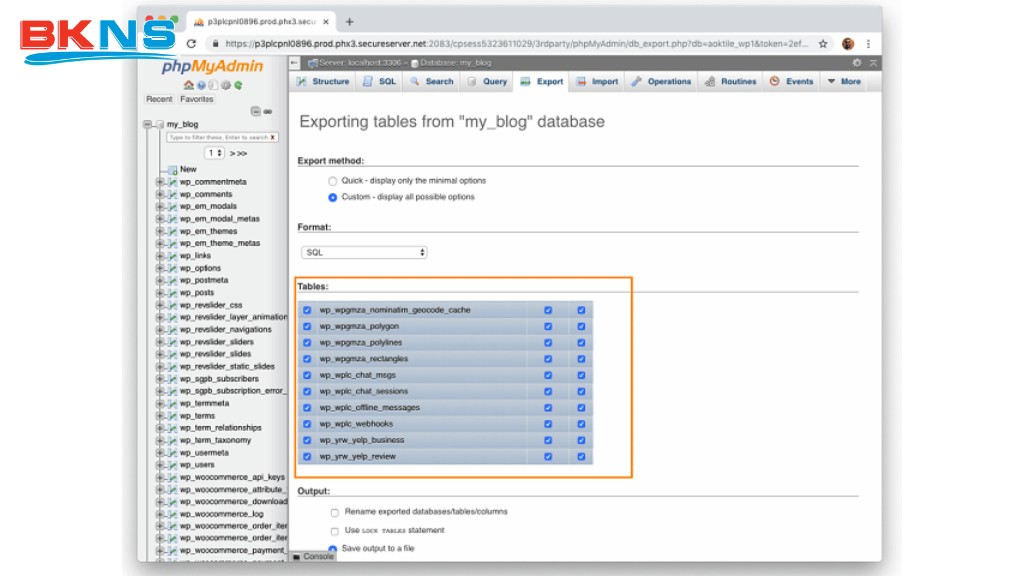Click the page settings gear in top bar
The width and height of the screenshot is (1024, 576).
point(856,62)
